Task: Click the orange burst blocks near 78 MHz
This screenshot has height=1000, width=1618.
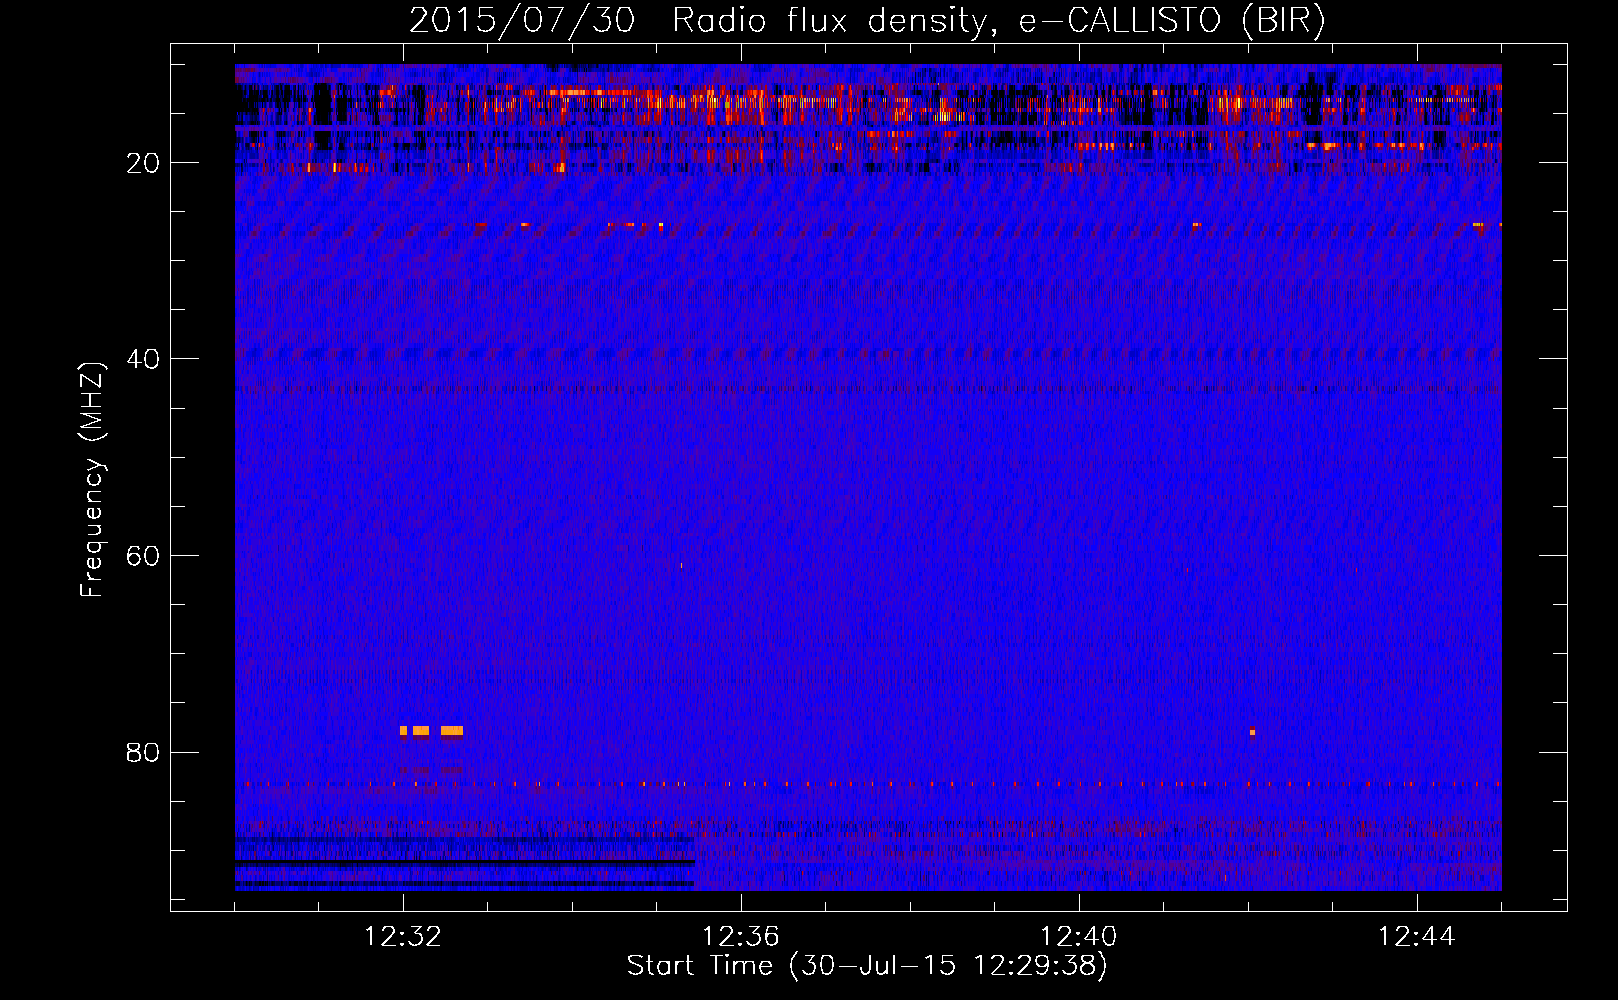Action: coord(431,731)
